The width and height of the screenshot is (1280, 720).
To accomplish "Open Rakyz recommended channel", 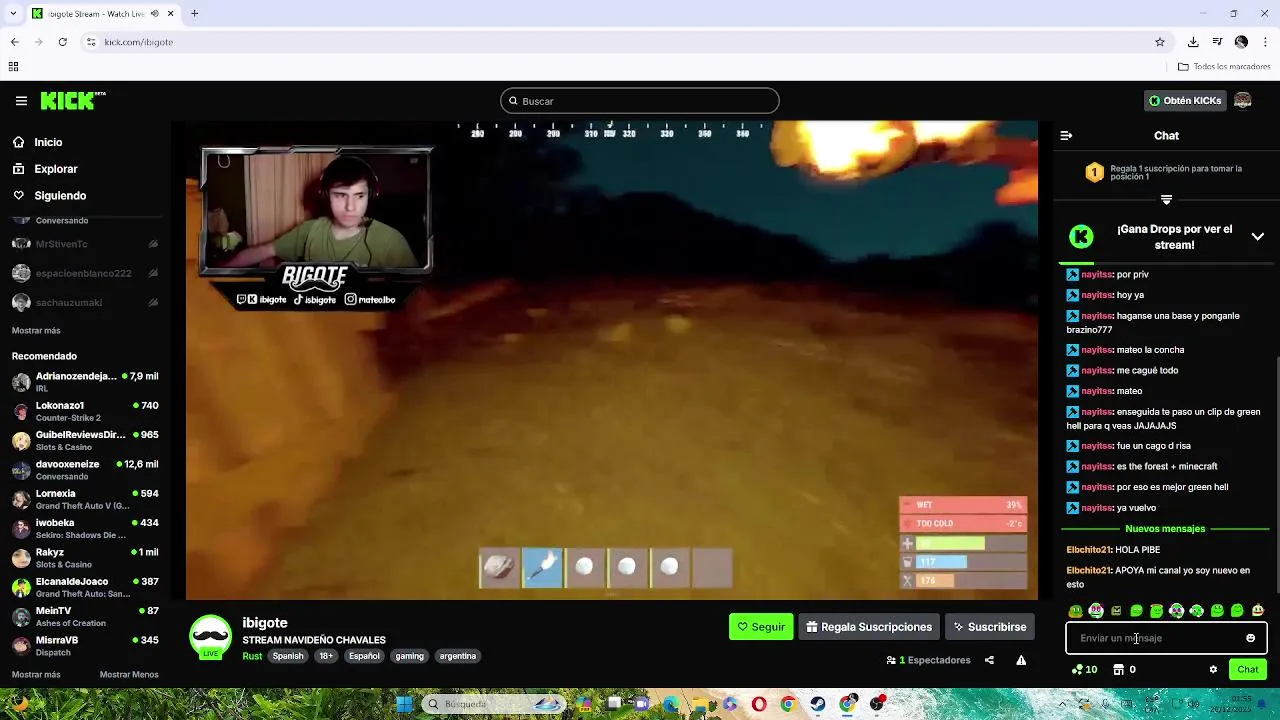I will click(85, 558).
